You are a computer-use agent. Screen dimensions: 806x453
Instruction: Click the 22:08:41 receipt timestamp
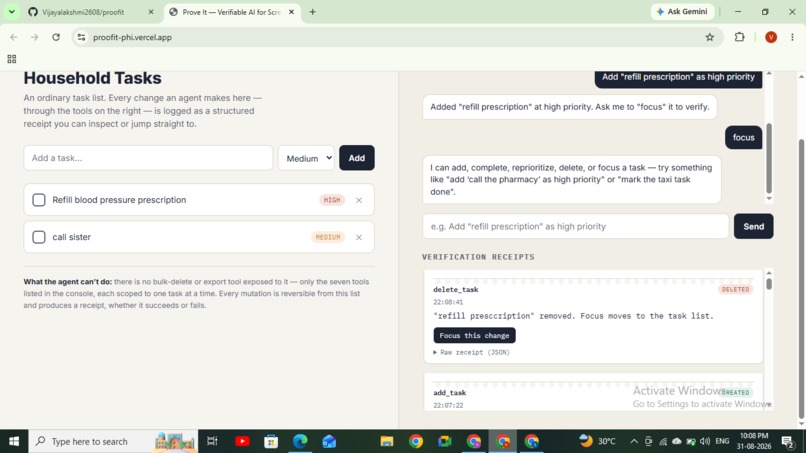448,302
